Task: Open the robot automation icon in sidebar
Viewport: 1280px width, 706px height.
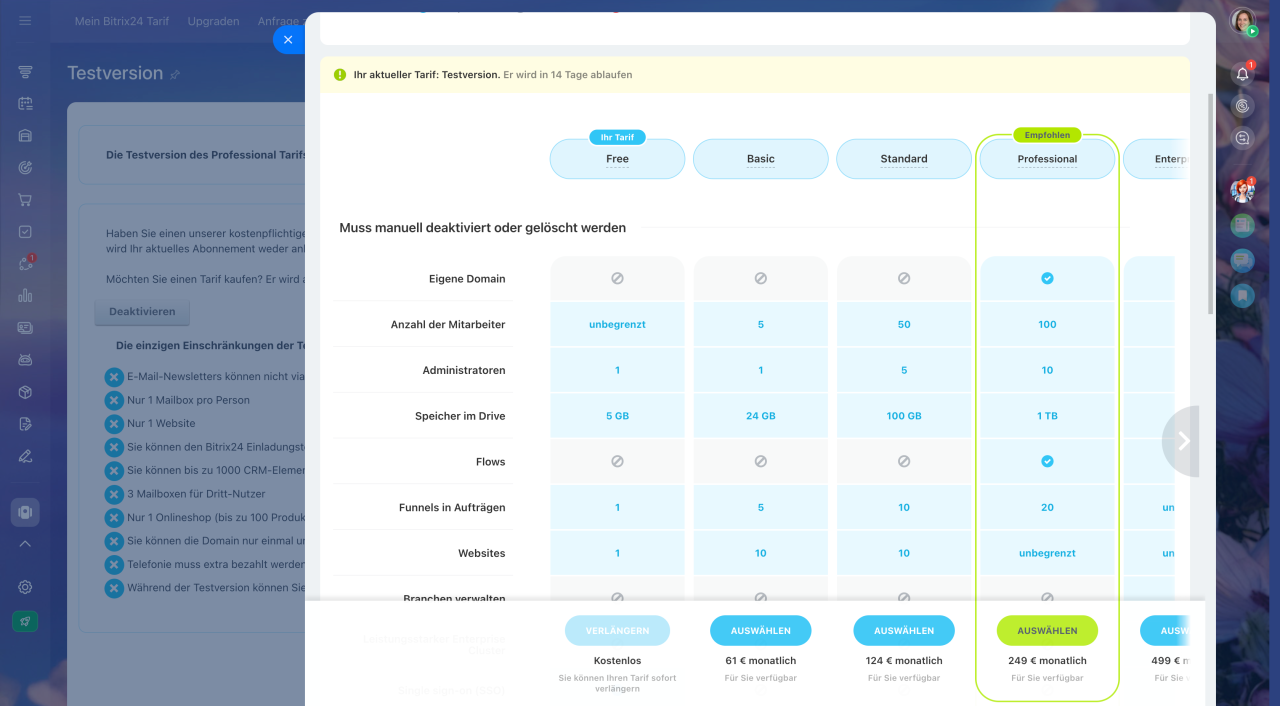Action: point(25,360)
